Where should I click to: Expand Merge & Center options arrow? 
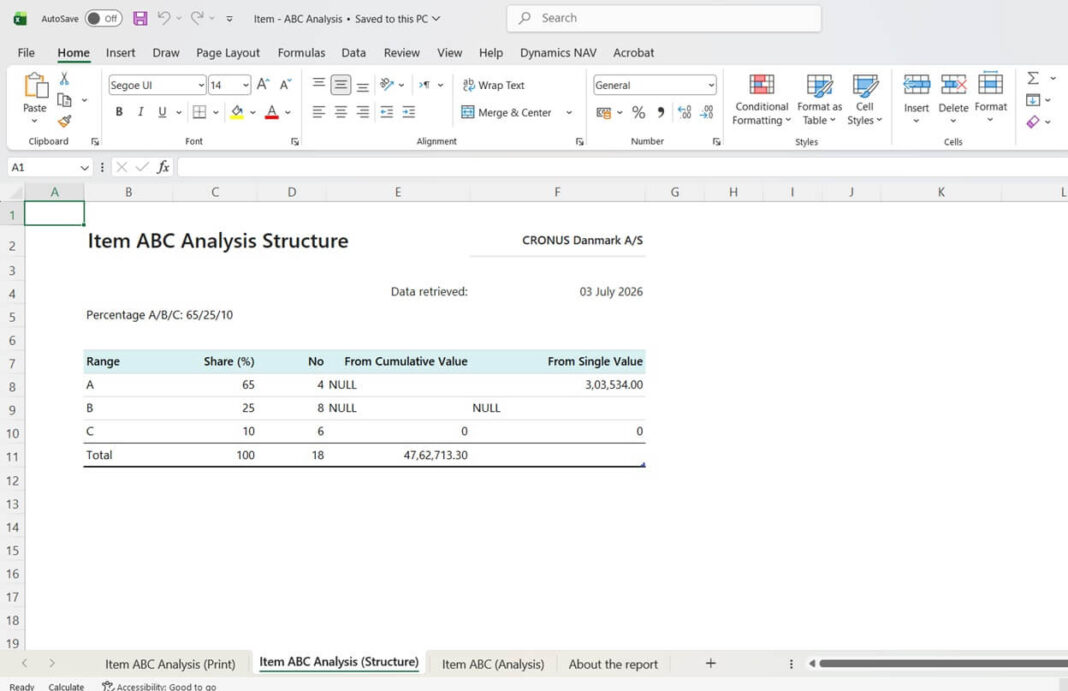point(569,112)
